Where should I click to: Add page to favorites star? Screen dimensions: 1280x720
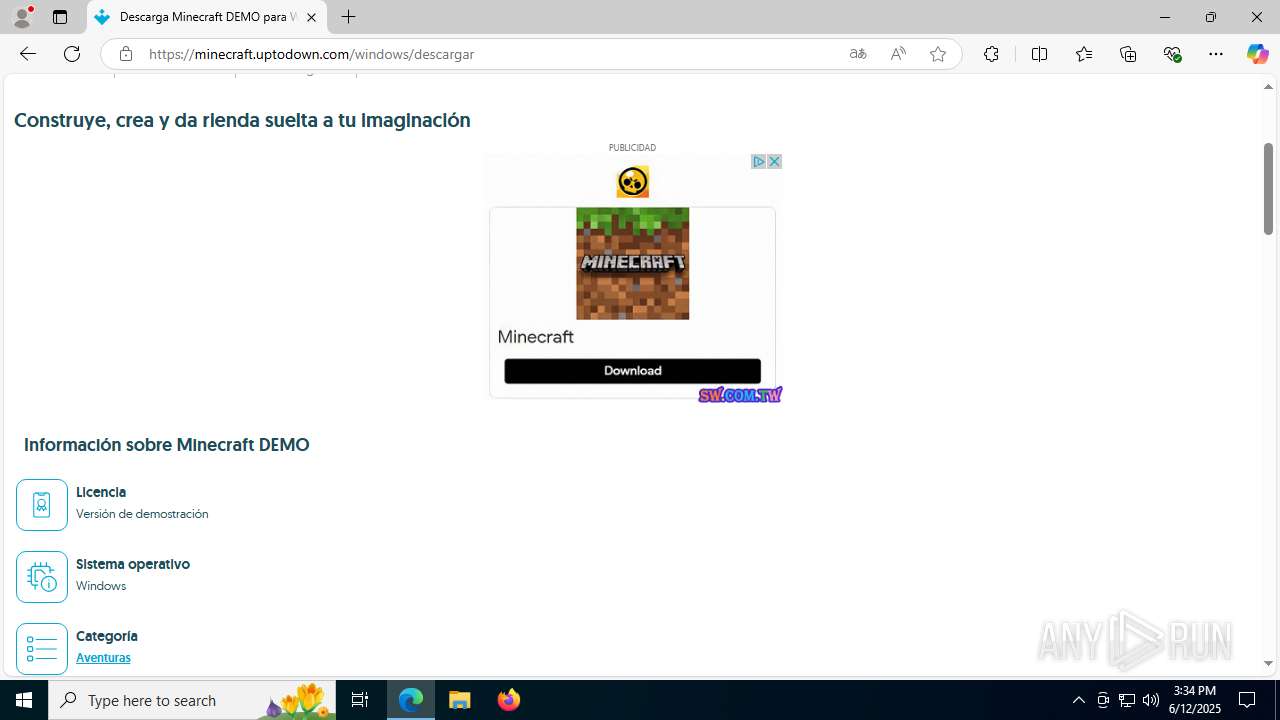[937, 54]
